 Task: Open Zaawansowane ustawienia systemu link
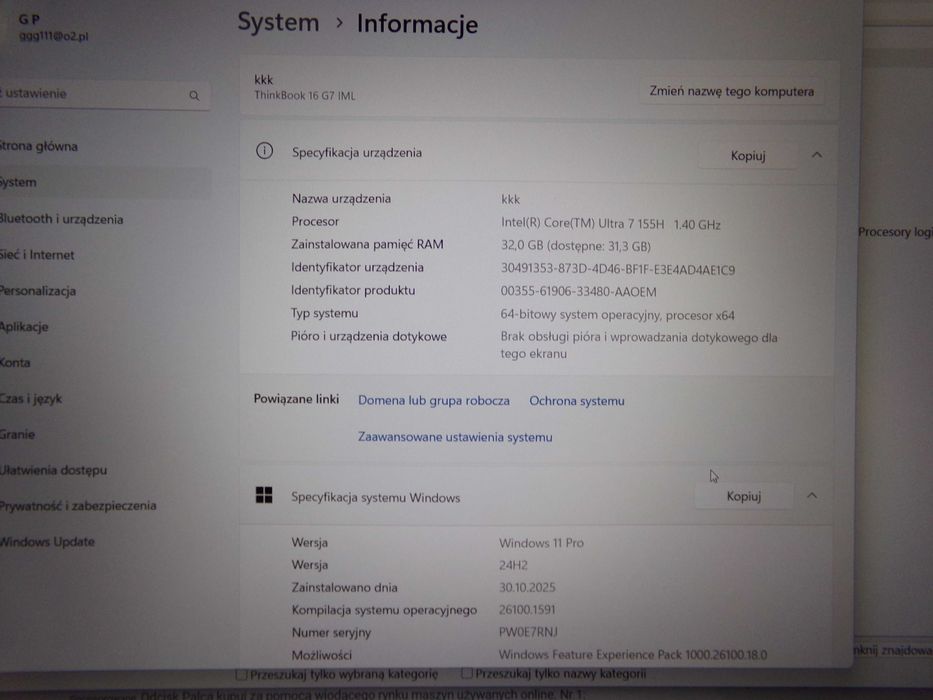coord(455,437)
